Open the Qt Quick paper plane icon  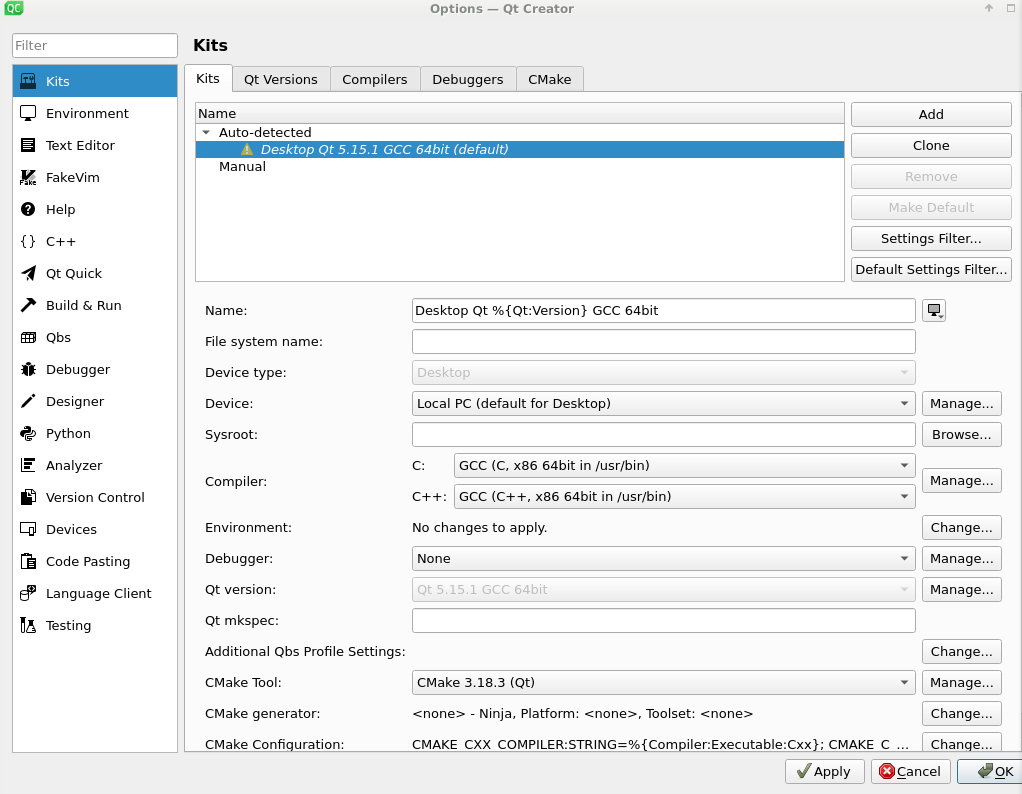pyautogui.click(x=28, y=273)
